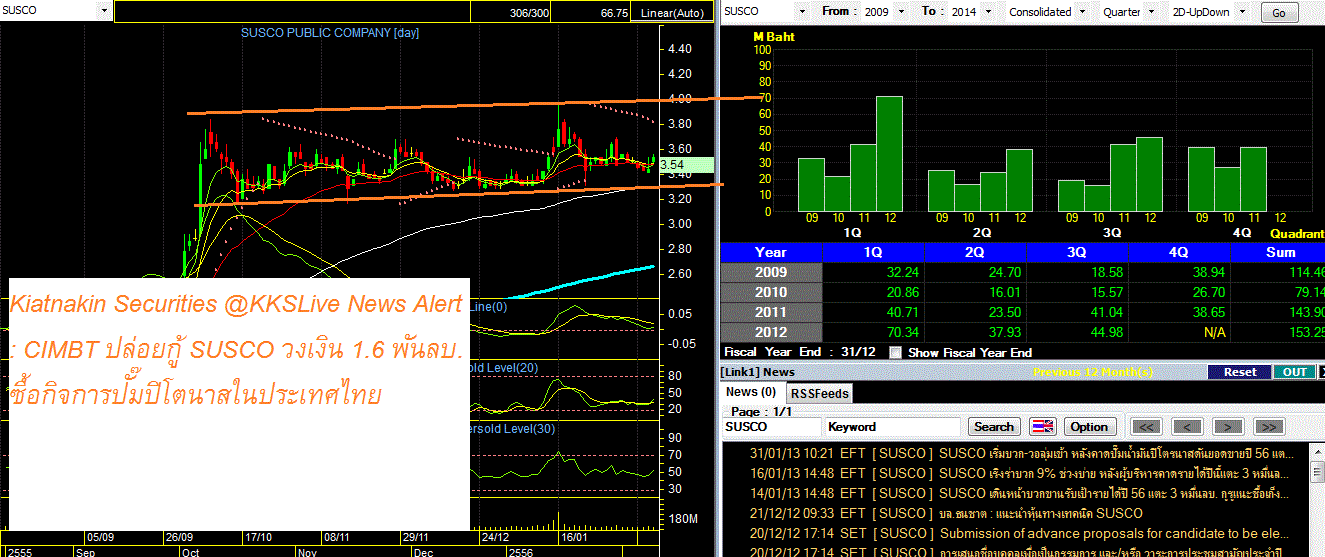Click the 306/300 field in chart header
The width and height of the screenshot is (1325, 557).
[529, 13]
